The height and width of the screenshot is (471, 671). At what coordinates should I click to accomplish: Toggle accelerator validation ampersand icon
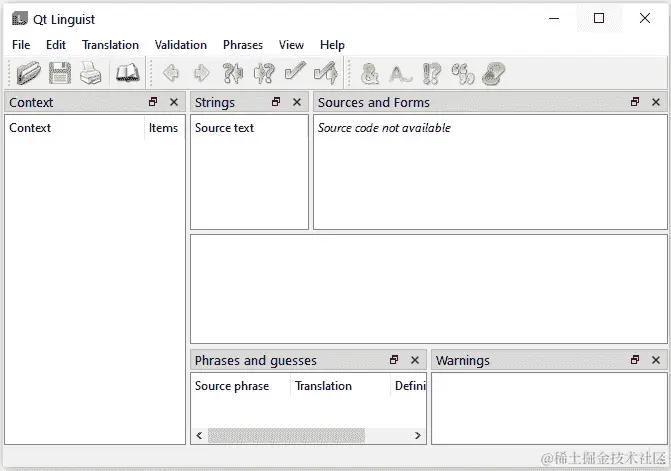pos(370,74)
